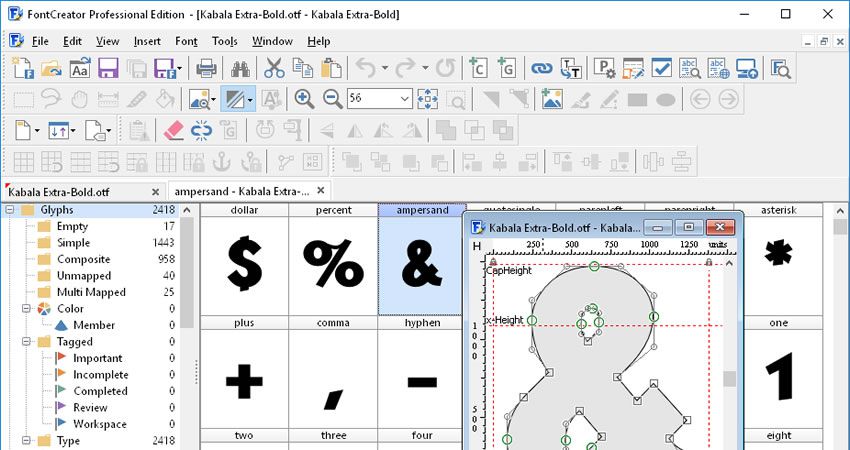Open Find with the binoculars icon

[240, 68]
